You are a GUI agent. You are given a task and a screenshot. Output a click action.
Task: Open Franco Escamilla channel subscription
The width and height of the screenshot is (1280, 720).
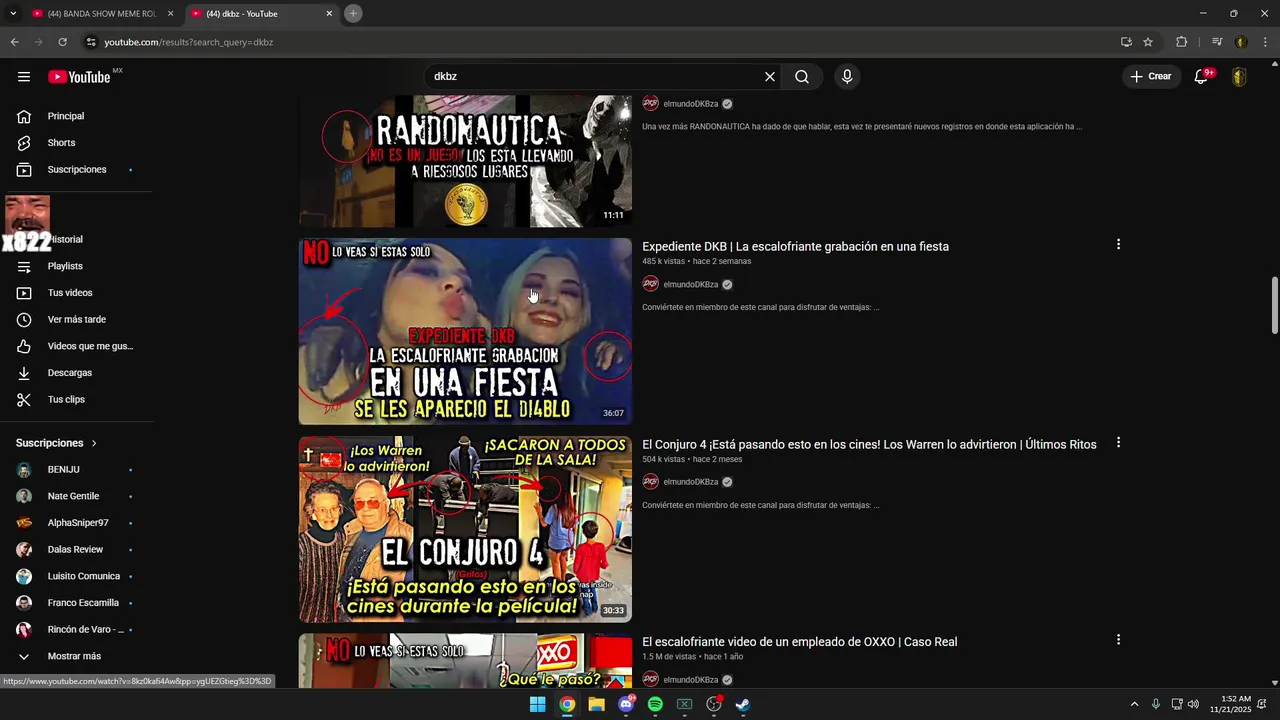coord(76,603)
